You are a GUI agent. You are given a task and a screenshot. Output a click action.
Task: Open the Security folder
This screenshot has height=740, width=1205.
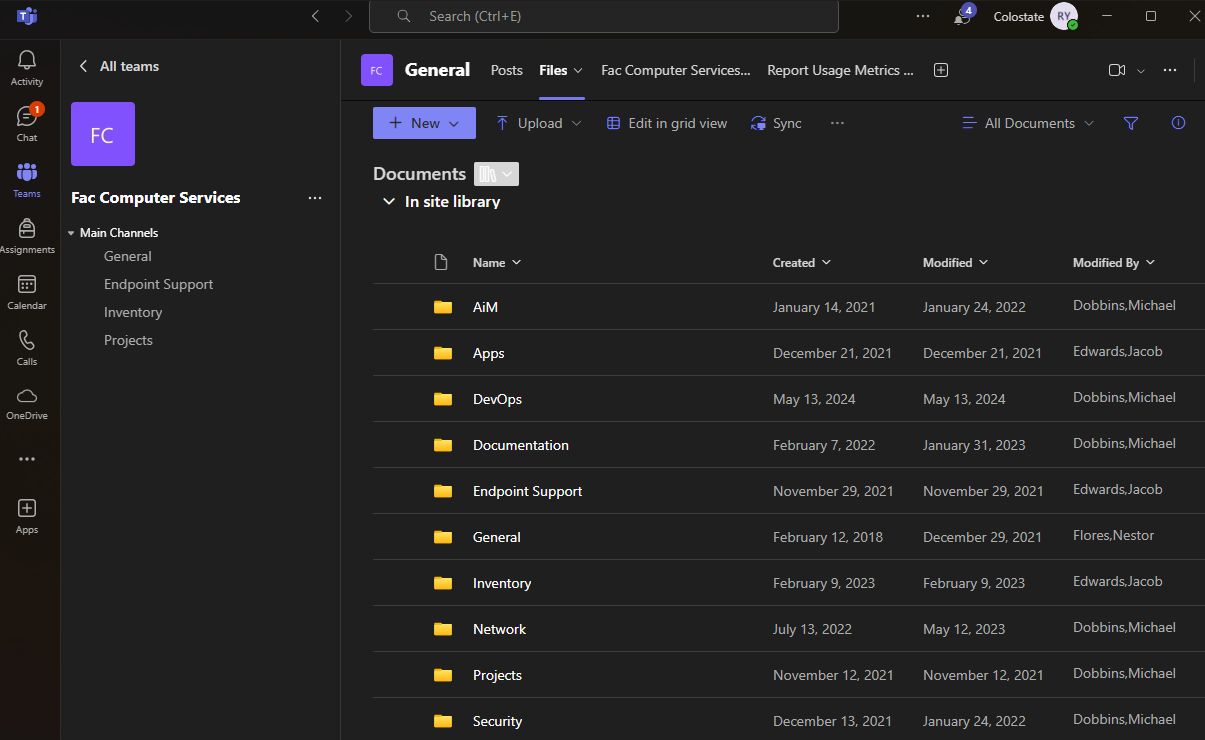pyautogui.click(x=498, y=721)
